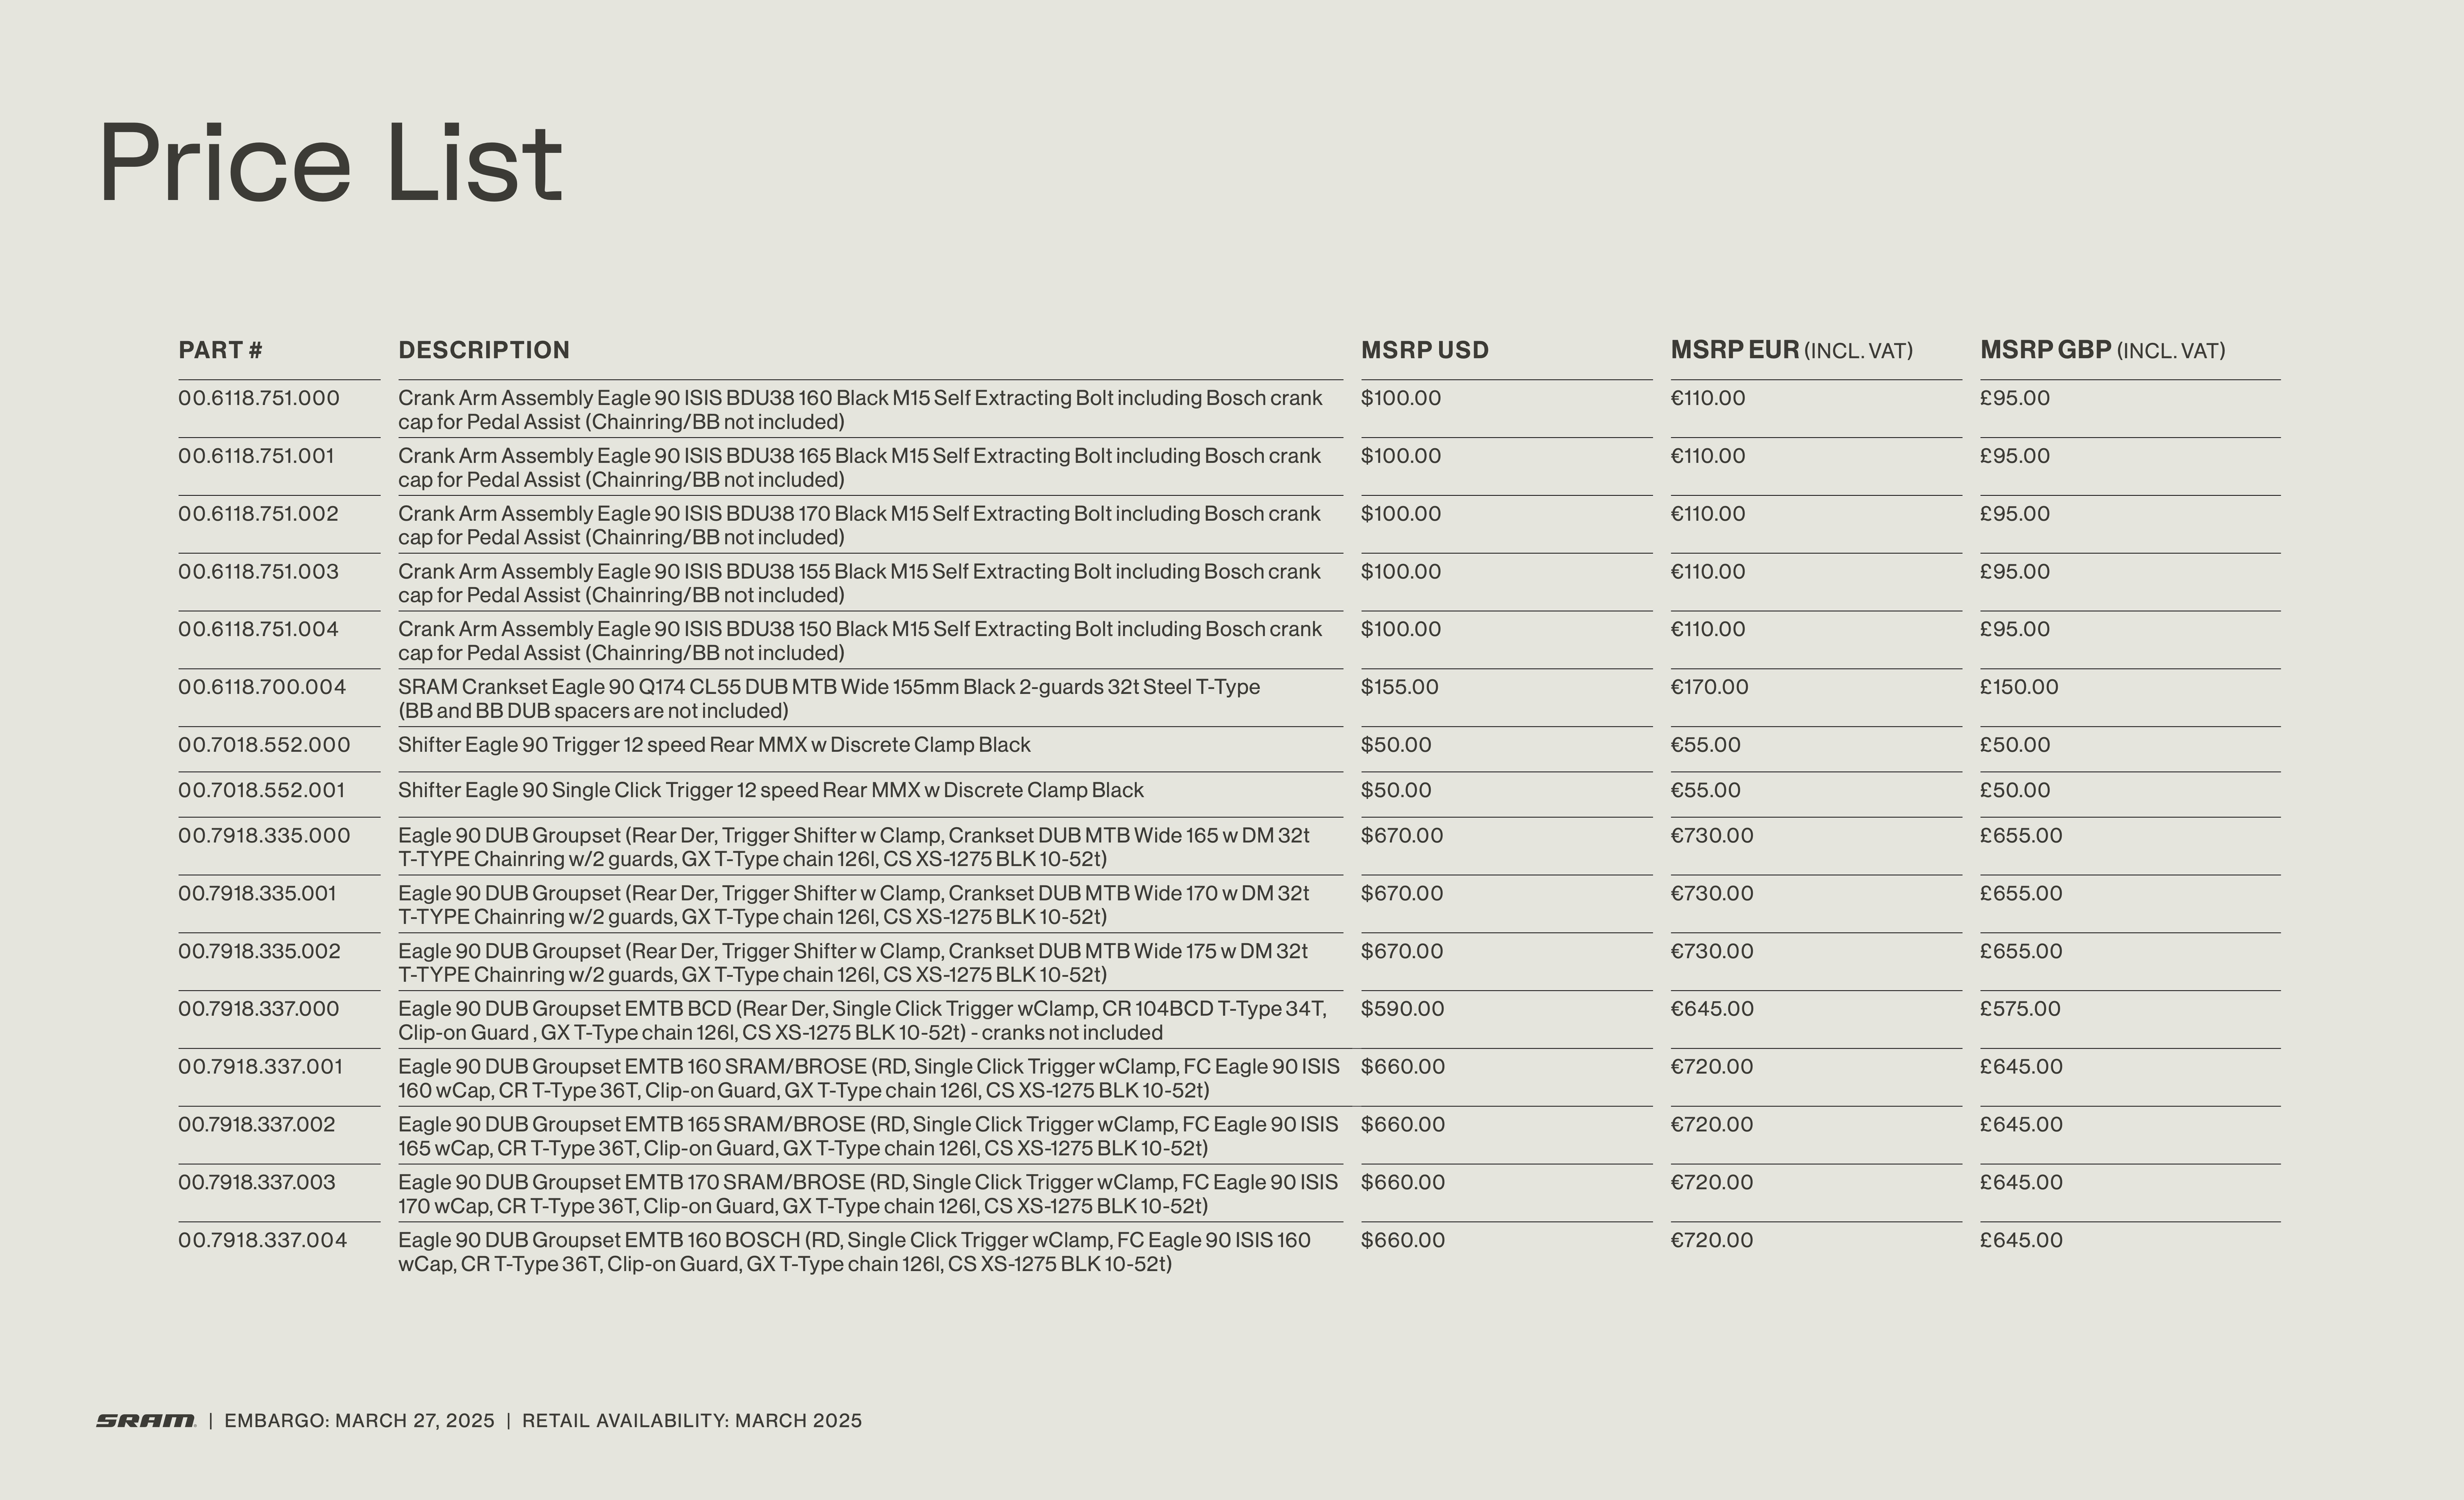Click the $155.00 USD price
Viewport: 2464px width, 1500px height.
(1400, 687)
